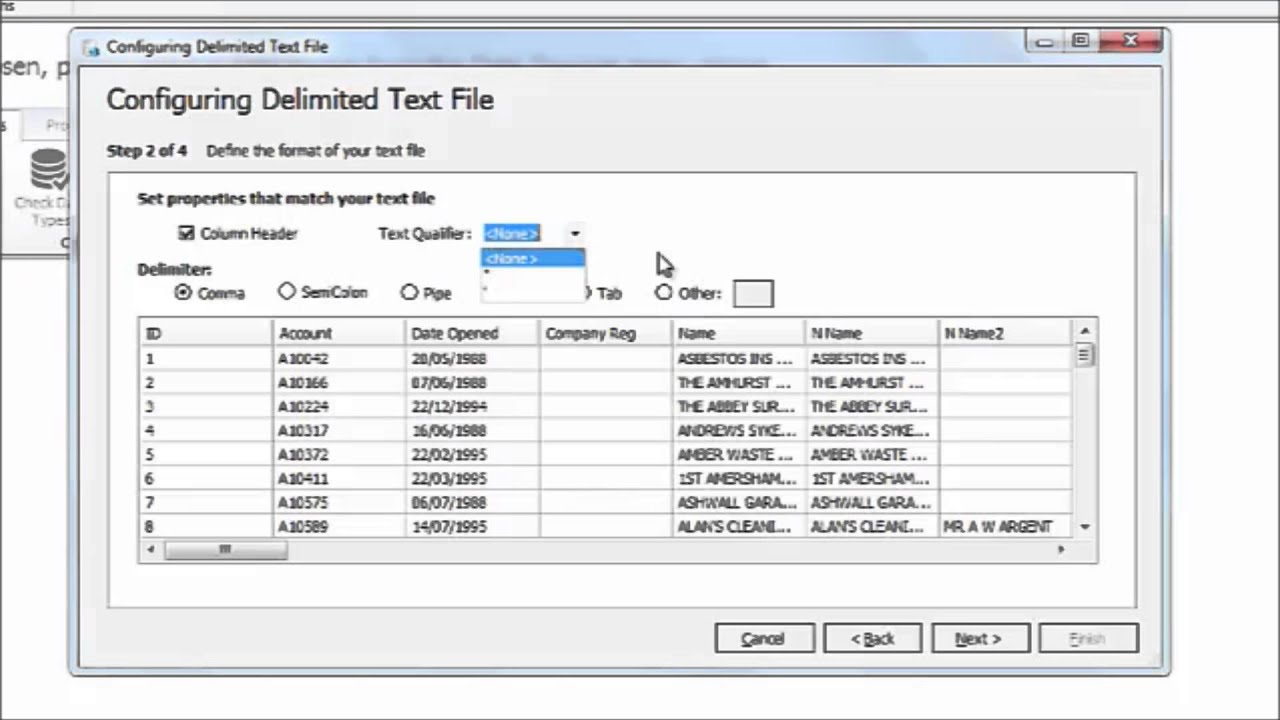The height and width of the screenshot is (720, 1280).
Task: Click the Next button
Action: (x=977, y=639)
